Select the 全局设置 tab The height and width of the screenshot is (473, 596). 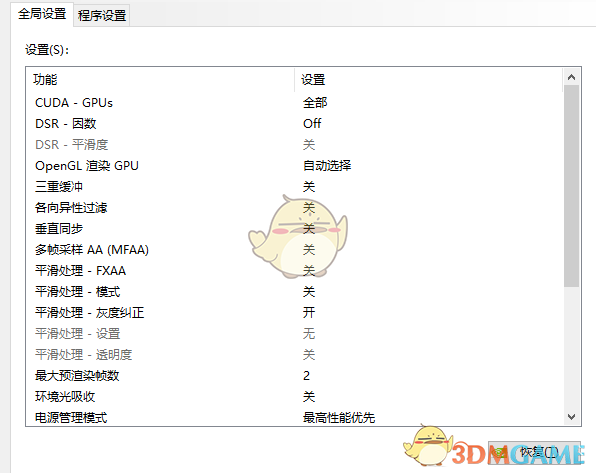pos(42,14)
